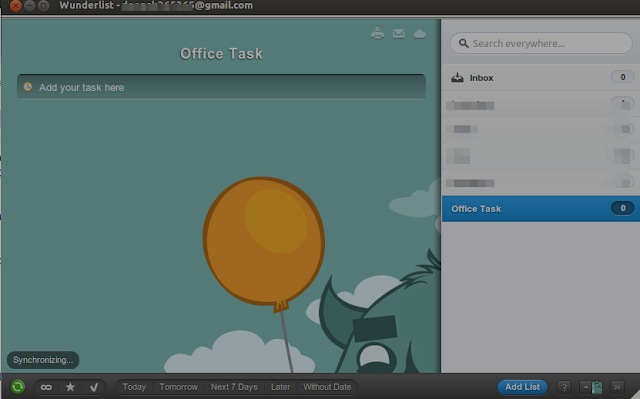The height and width of the screenshot is (399, 640).
Task: Click the Office Task title heading
Action: [x=221, y=53]
